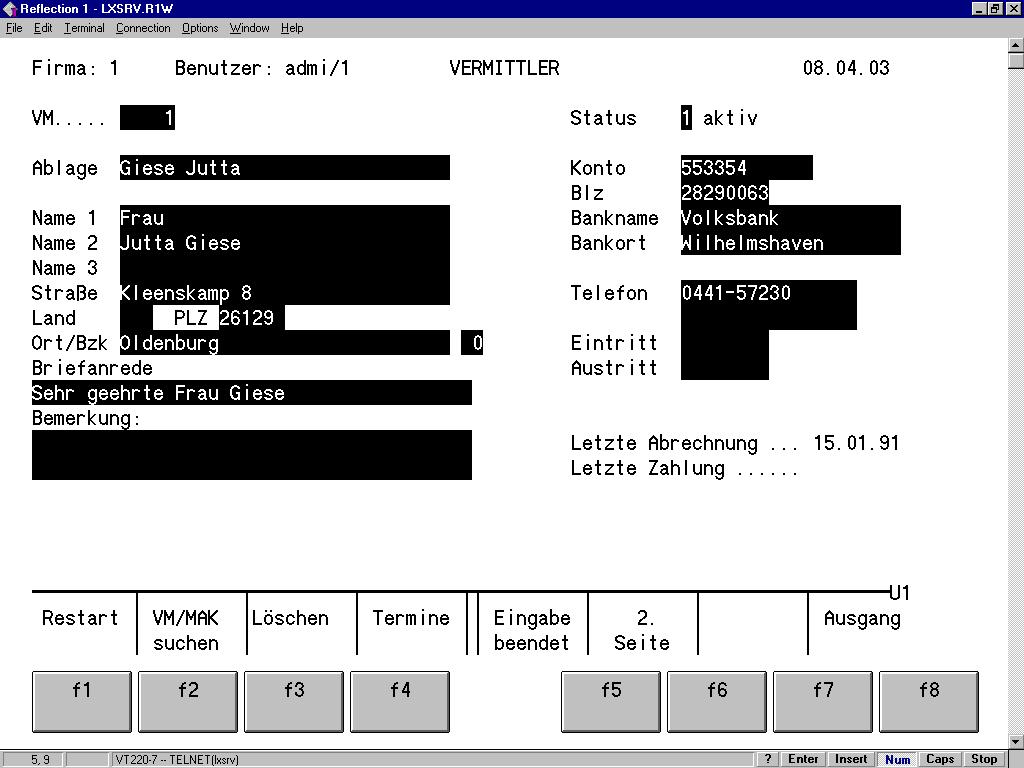Click the Status field showing 1
The image size is (1024, 768).
coord(686,118)
